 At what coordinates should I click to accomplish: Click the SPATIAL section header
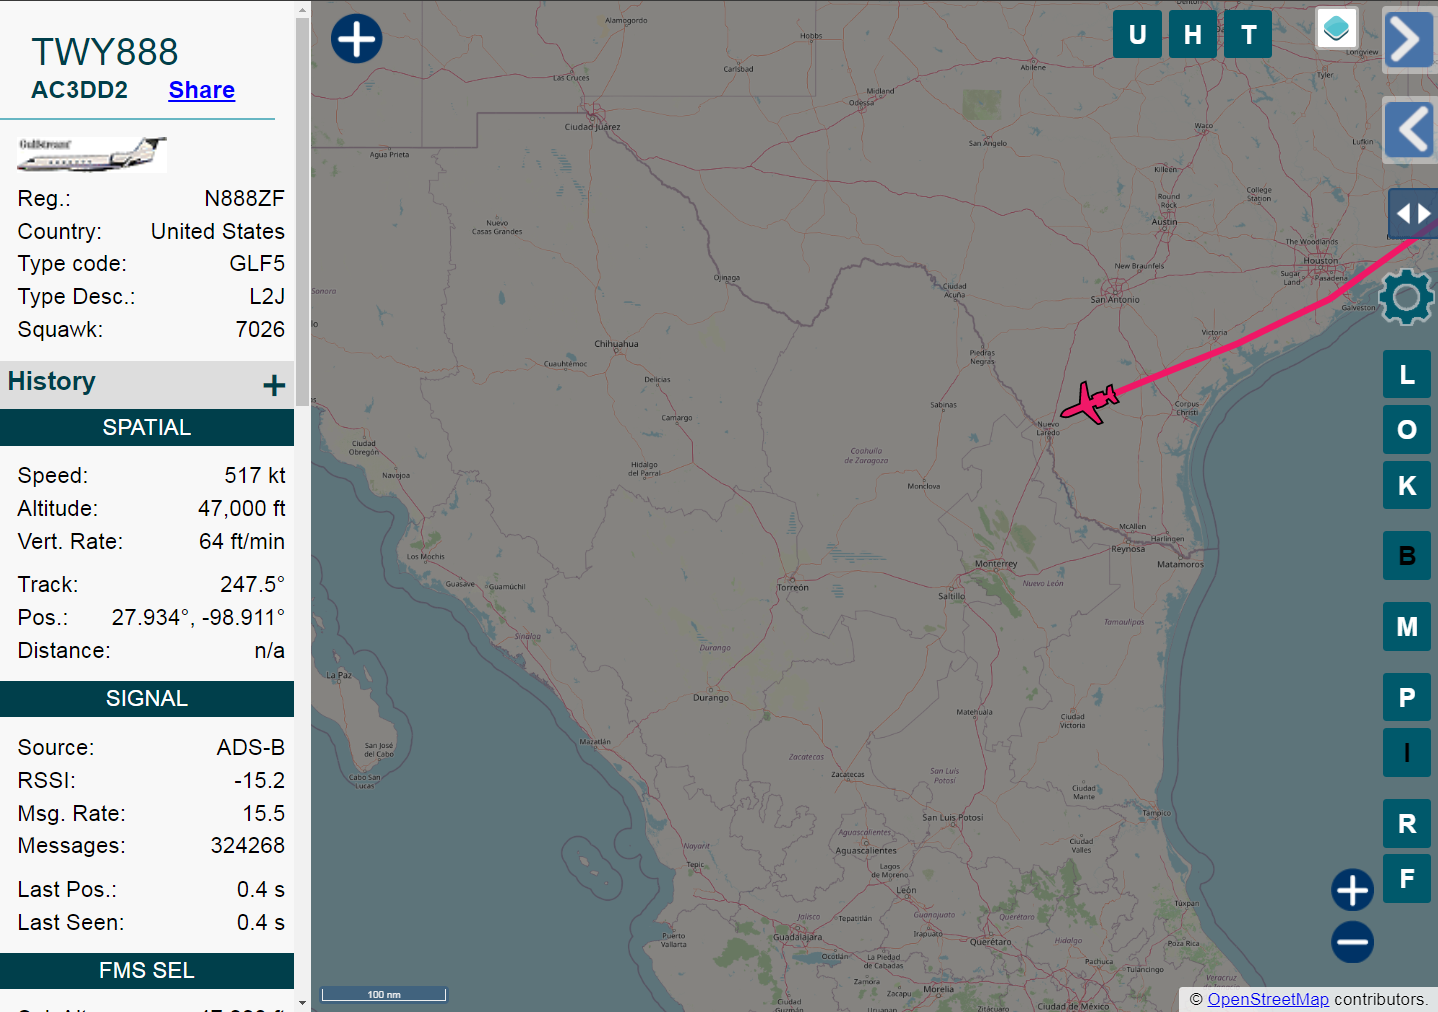(x=147, y=428)
